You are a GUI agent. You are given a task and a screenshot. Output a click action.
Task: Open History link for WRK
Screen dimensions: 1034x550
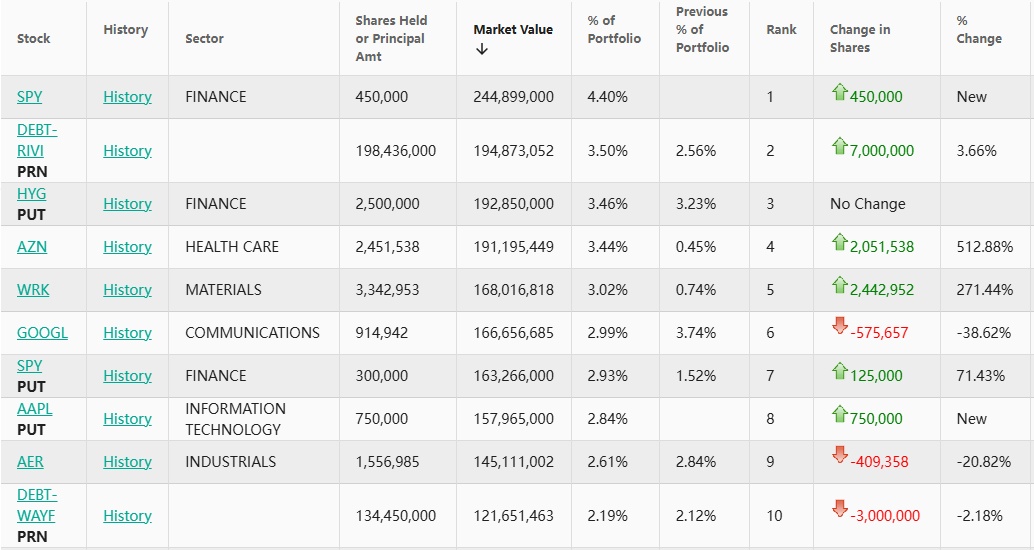(x=127, y=289)
